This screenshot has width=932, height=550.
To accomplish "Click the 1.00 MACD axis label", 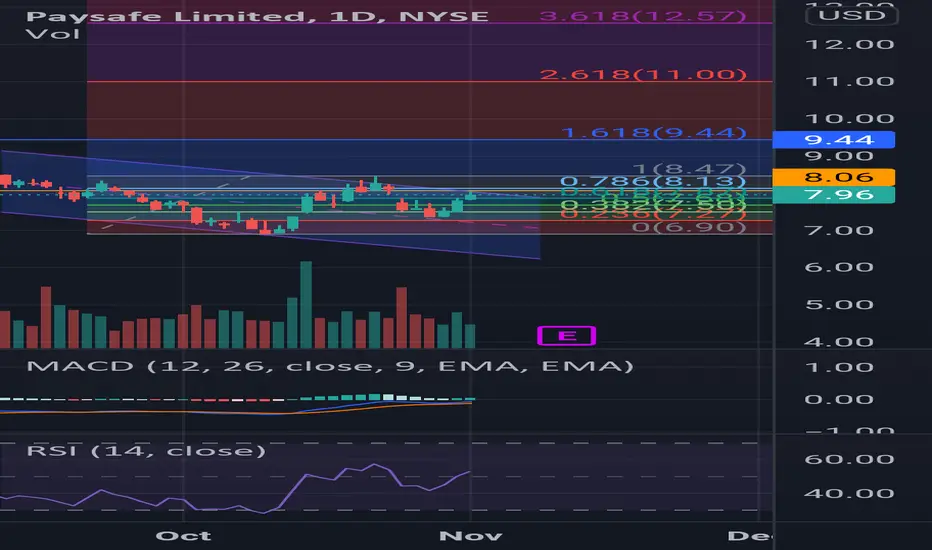I will coord(839,367).
